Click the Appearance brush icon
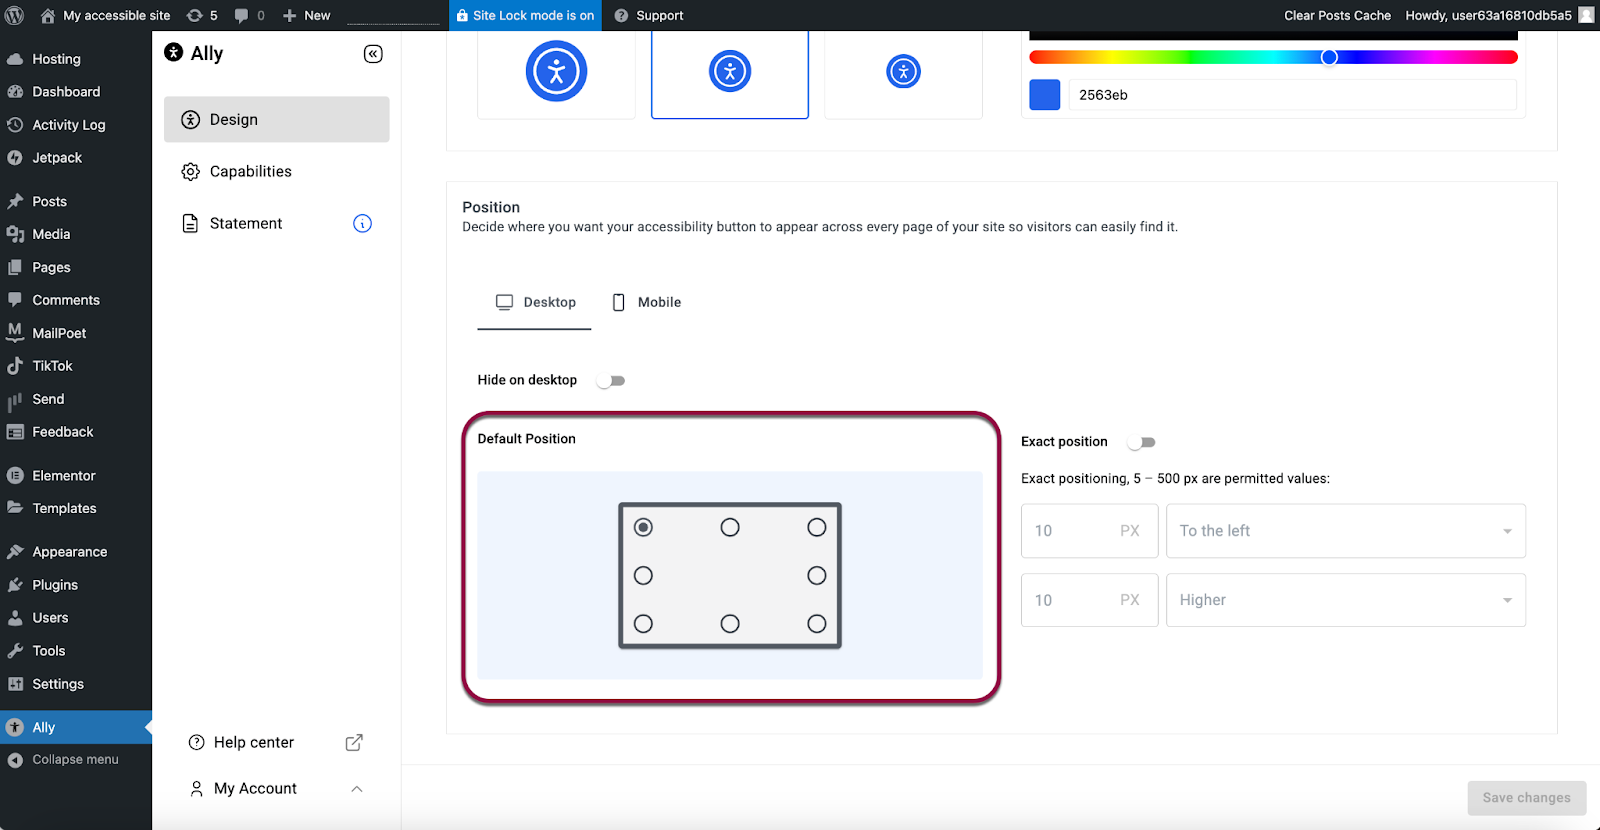The image size is (1600, 830). pyautogui.click(x=15, y=552)
